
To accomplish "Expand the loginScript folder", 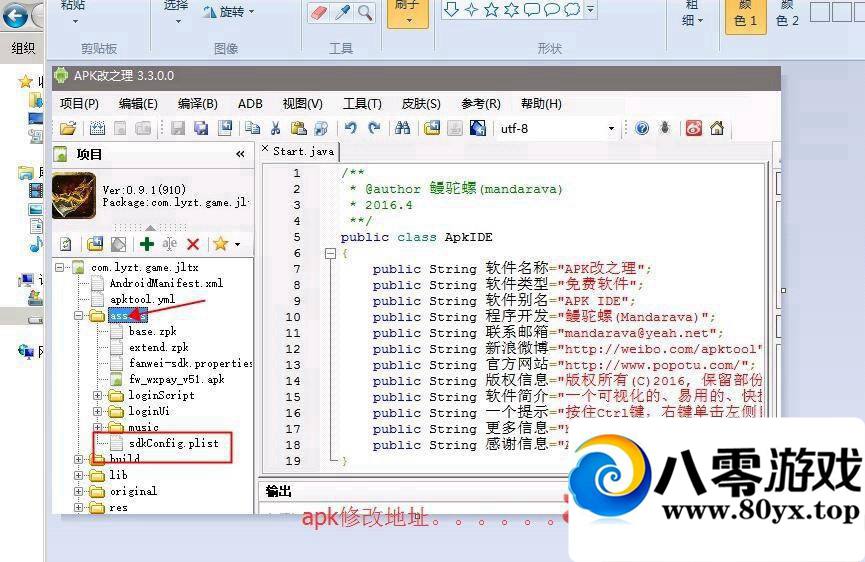I will 98,395.
